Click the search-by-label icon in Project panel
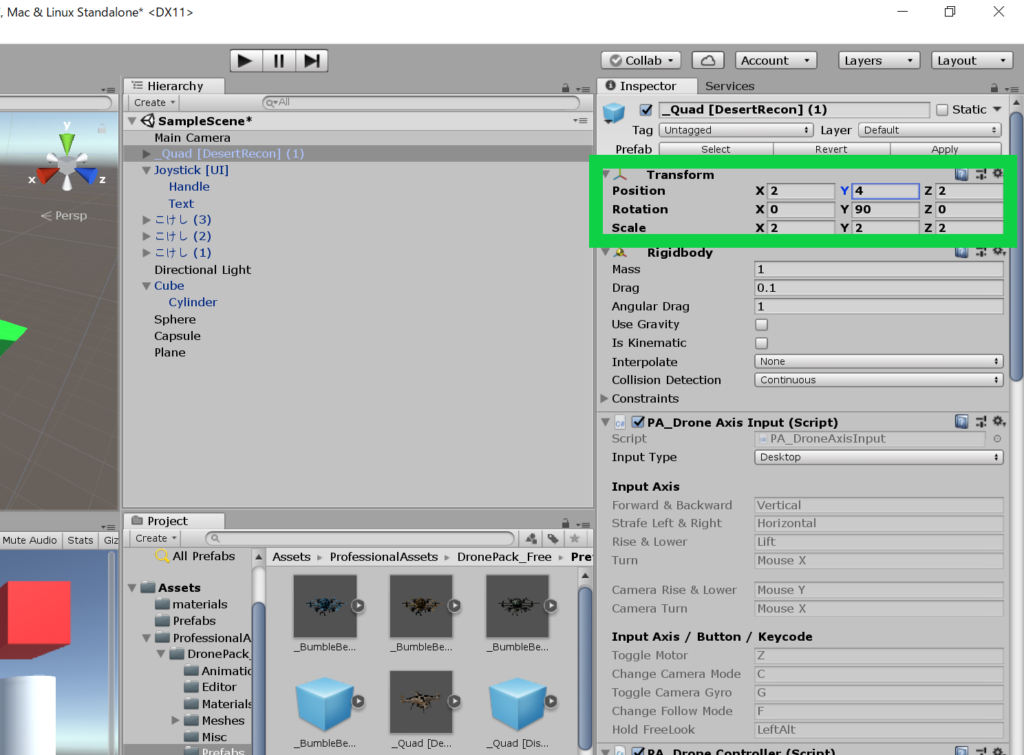This screenshot has height=755, width=1024. click(x=552, y=539)
